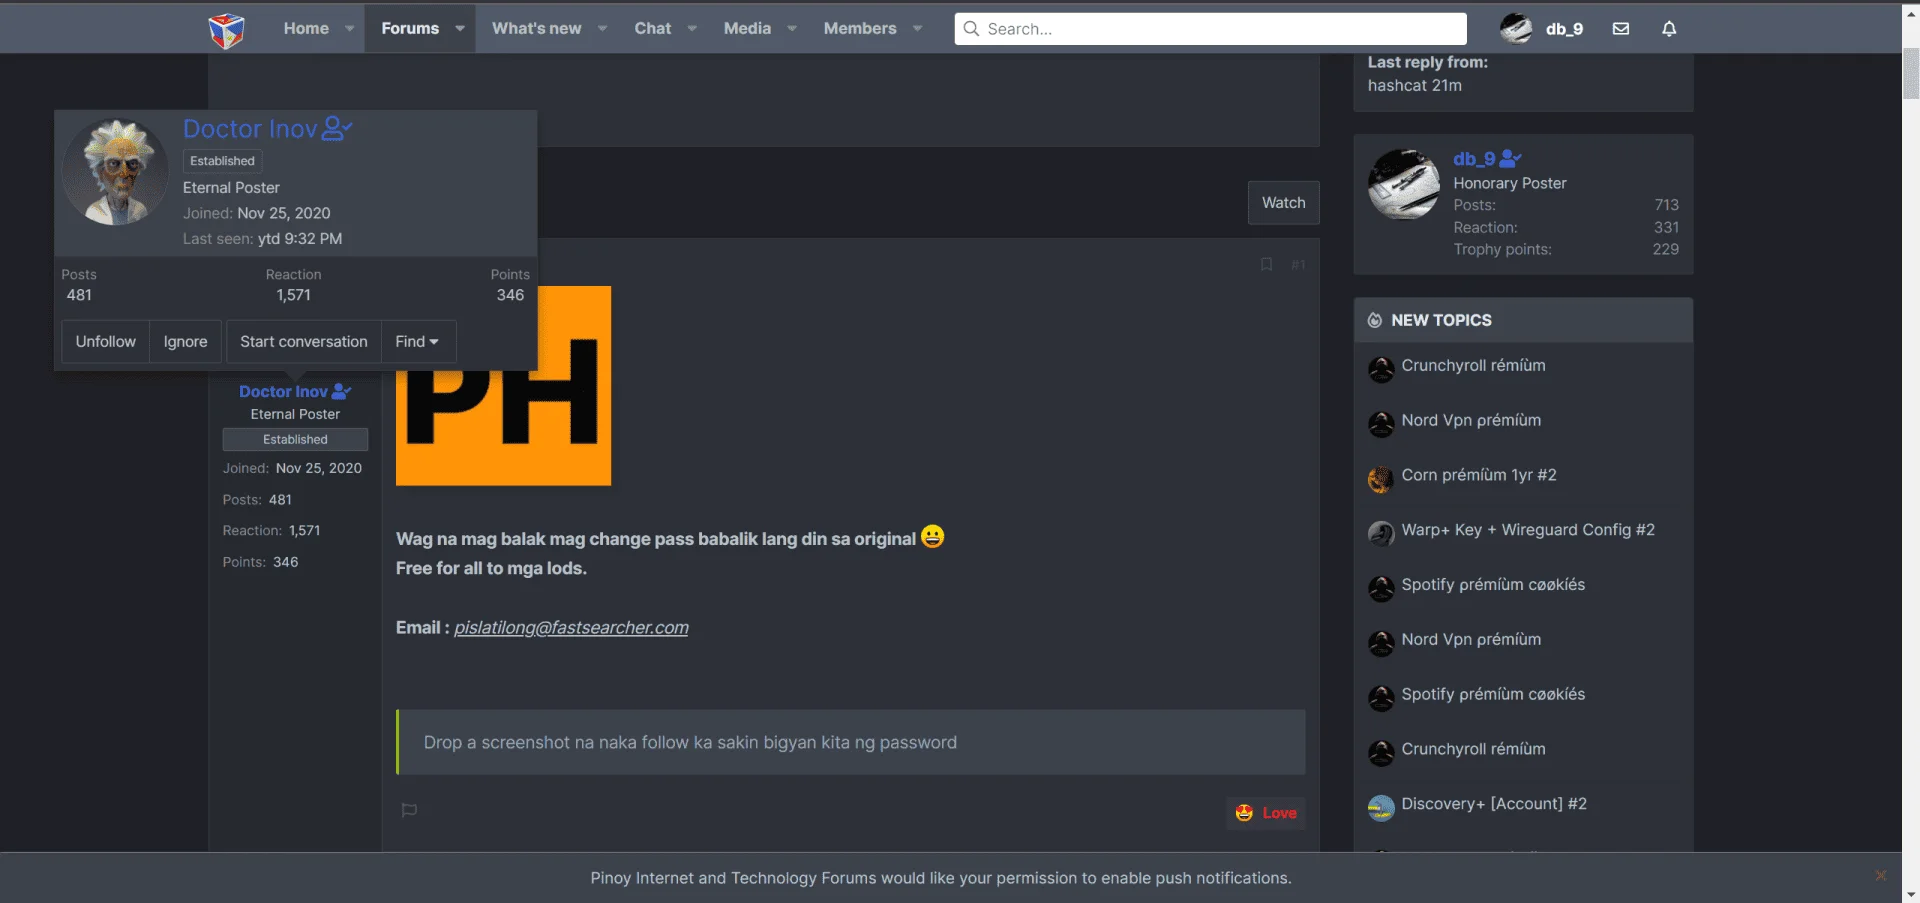
Task: Open the Find dropdown in profile popup
Action: [417, 342]
